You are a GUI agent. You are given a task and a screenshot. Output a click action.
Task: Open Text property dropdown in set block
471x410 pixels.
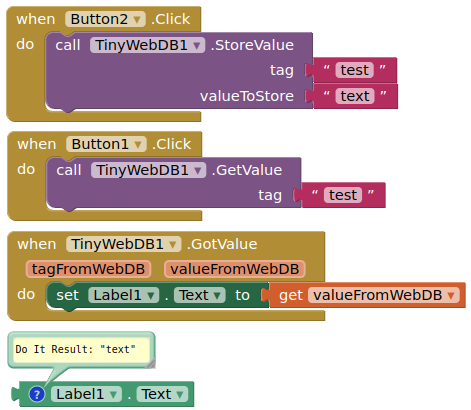pyautogui.click(x=200, y=295)
